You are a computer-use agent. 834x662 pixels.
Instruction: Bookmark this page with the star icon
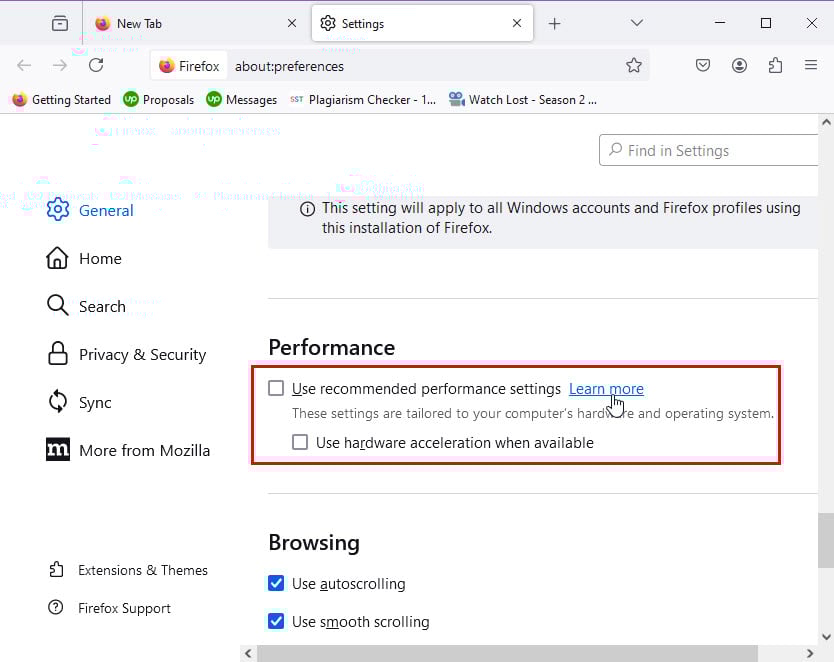click(634, 65)
